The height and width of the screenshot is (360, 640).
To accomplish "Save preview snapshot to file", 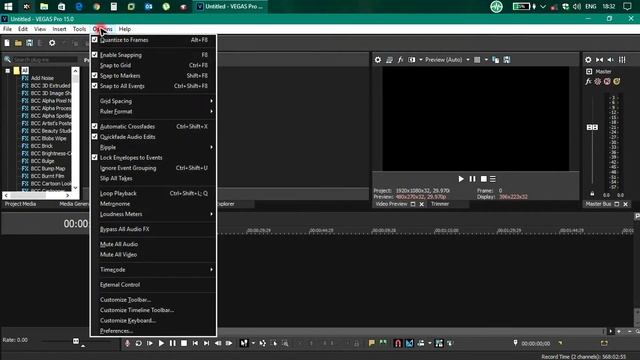I will point(507,60).
